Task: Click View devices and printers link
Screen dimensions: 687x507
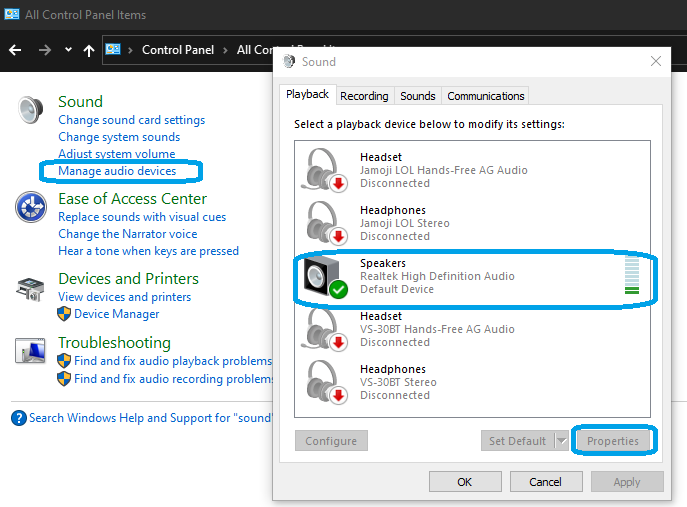Action: 124,297
